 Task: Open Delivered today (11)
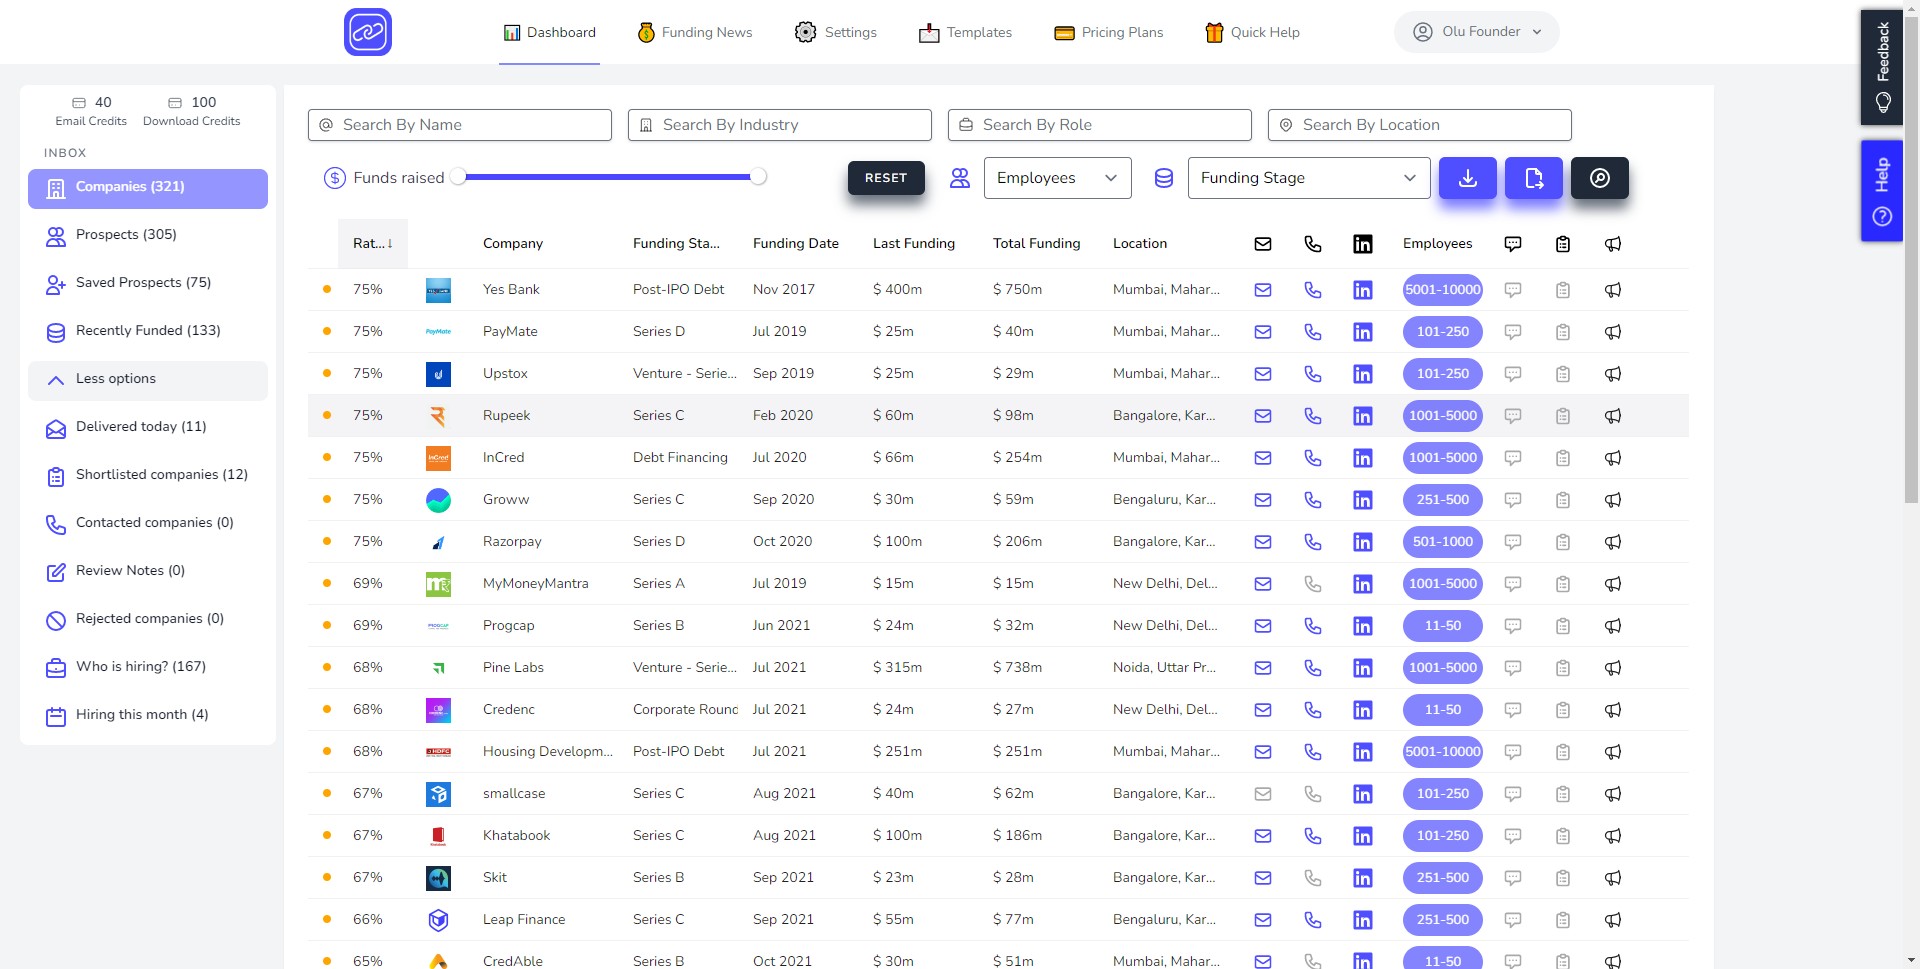click(x=148, y=428)
